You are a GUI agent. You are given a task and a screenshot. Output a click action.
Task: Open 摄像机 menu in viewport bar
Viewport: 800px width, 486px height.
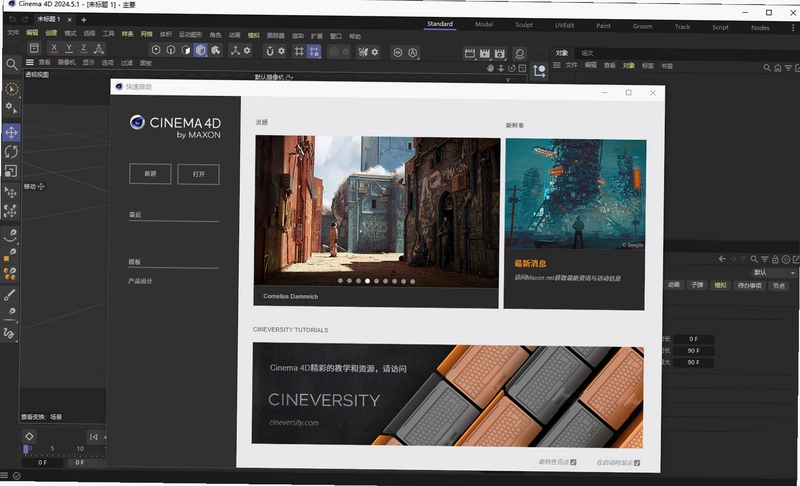(x=66, y=62)
